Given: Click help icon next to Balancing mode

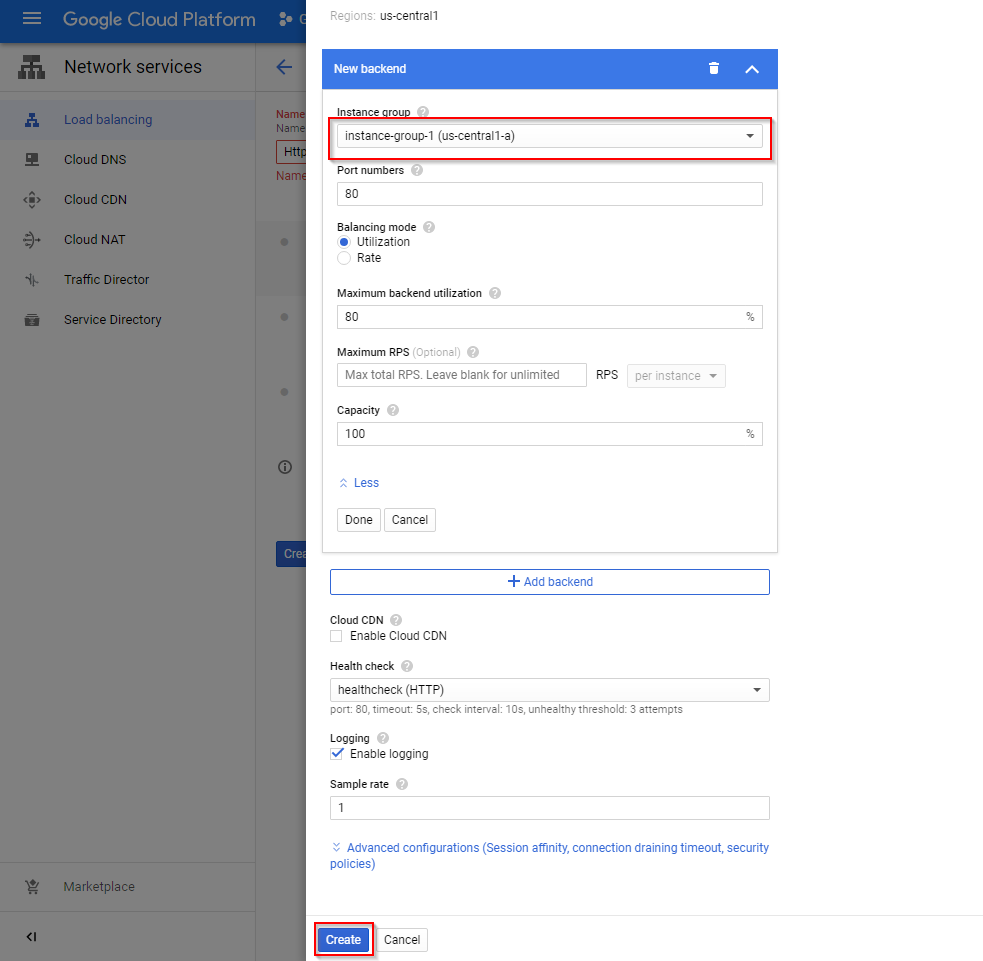Looking at the screenshot, I should [429, 228].
